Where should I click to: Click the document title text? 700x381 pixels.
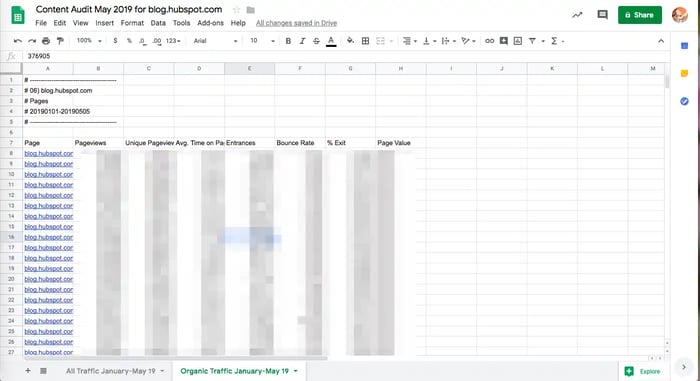[129, 9]
